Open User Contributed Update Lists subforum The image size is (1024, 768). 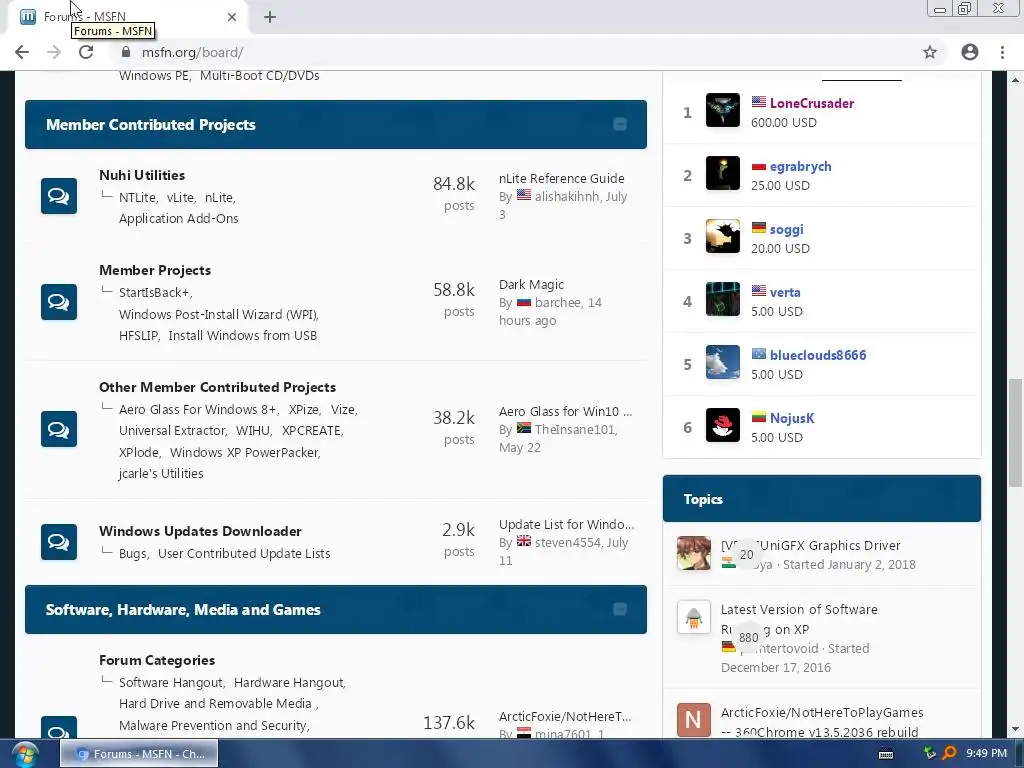(244, 553)
